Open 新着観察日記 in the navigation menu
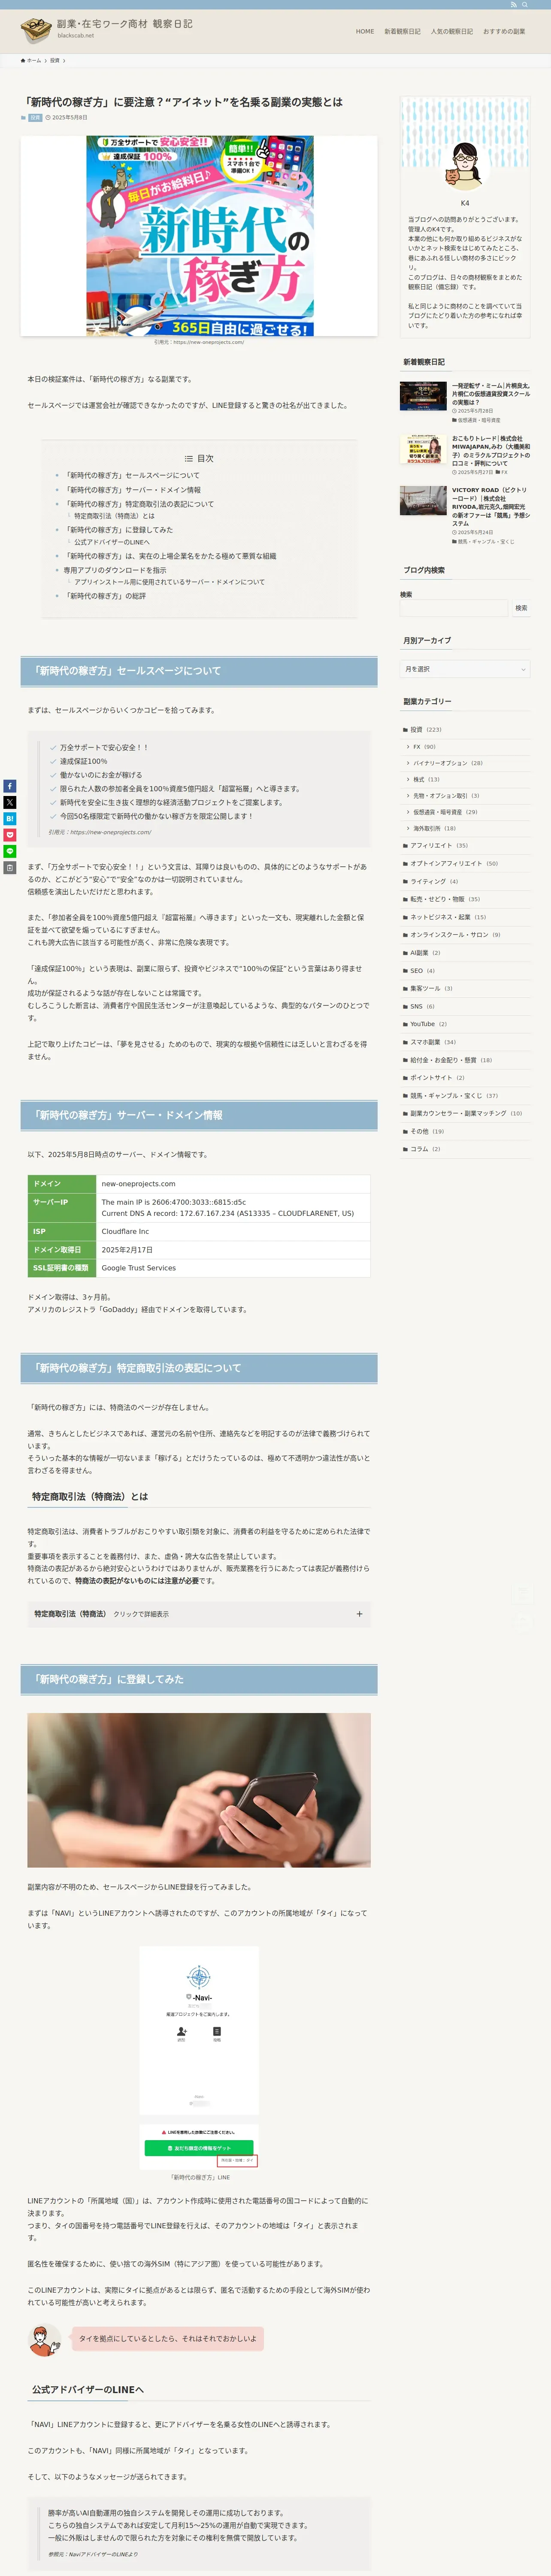This screenshot has width=551, height=2576. pos(402,31)
